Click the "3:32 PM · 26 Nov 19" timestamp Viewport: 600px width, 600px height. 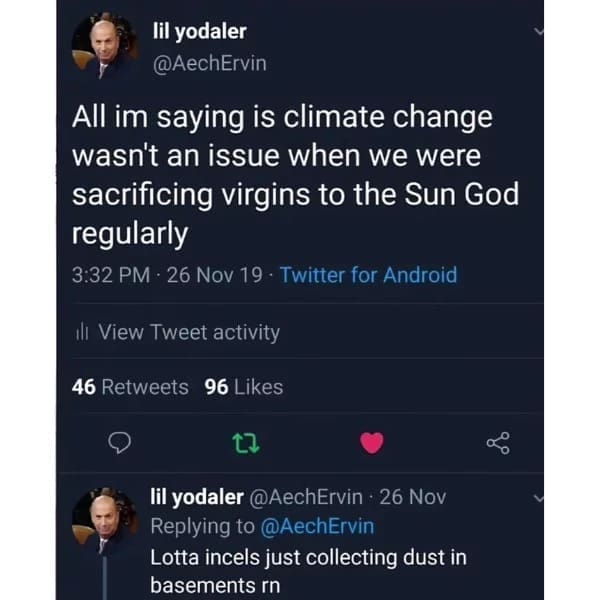(x=168, y=275)
